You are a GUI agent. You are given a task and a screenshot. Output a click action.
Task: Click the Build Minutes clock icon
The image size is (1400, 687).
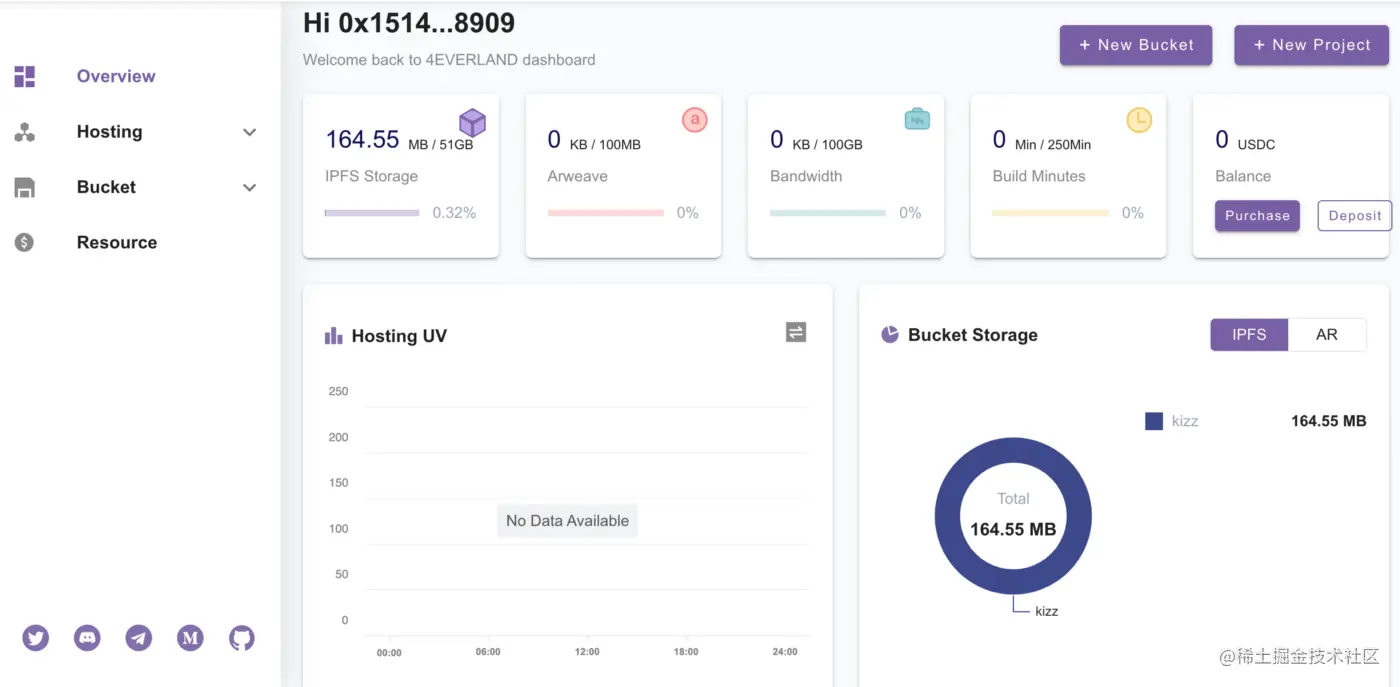click(1139, 120)
